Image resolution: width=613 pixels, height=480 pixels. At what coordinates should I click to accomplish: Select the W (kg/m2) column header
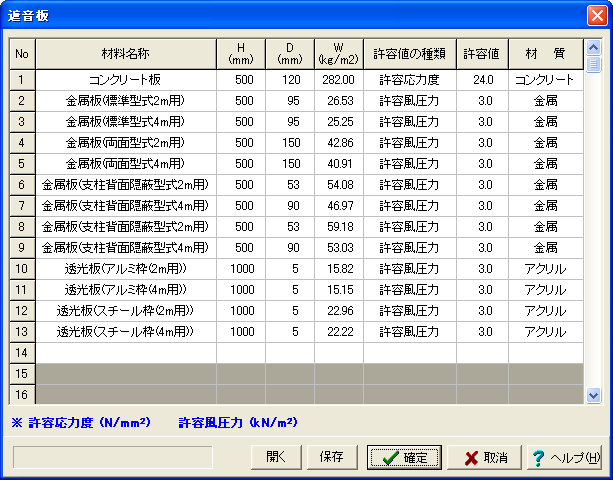(339, 54)
